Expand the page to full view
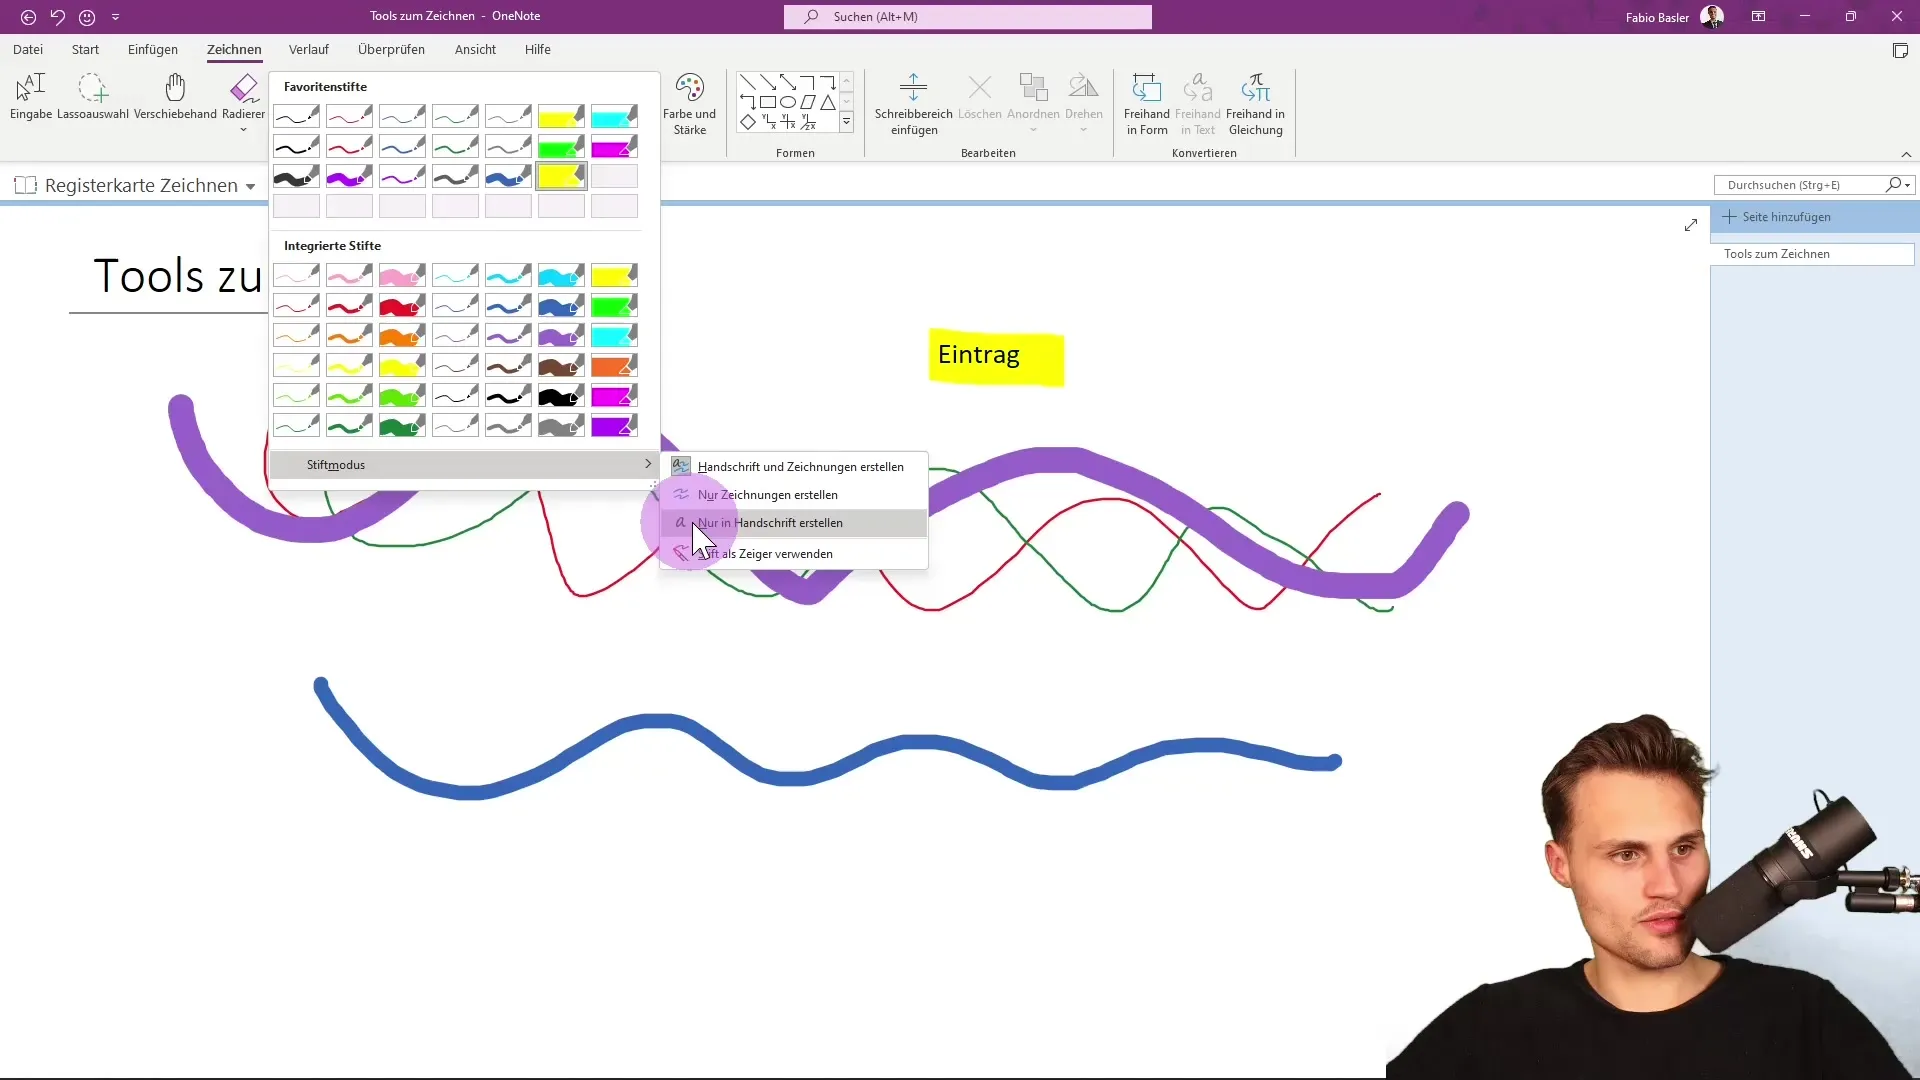The height and width of the screenshot is (1080, 1920). click(1690, 225)
